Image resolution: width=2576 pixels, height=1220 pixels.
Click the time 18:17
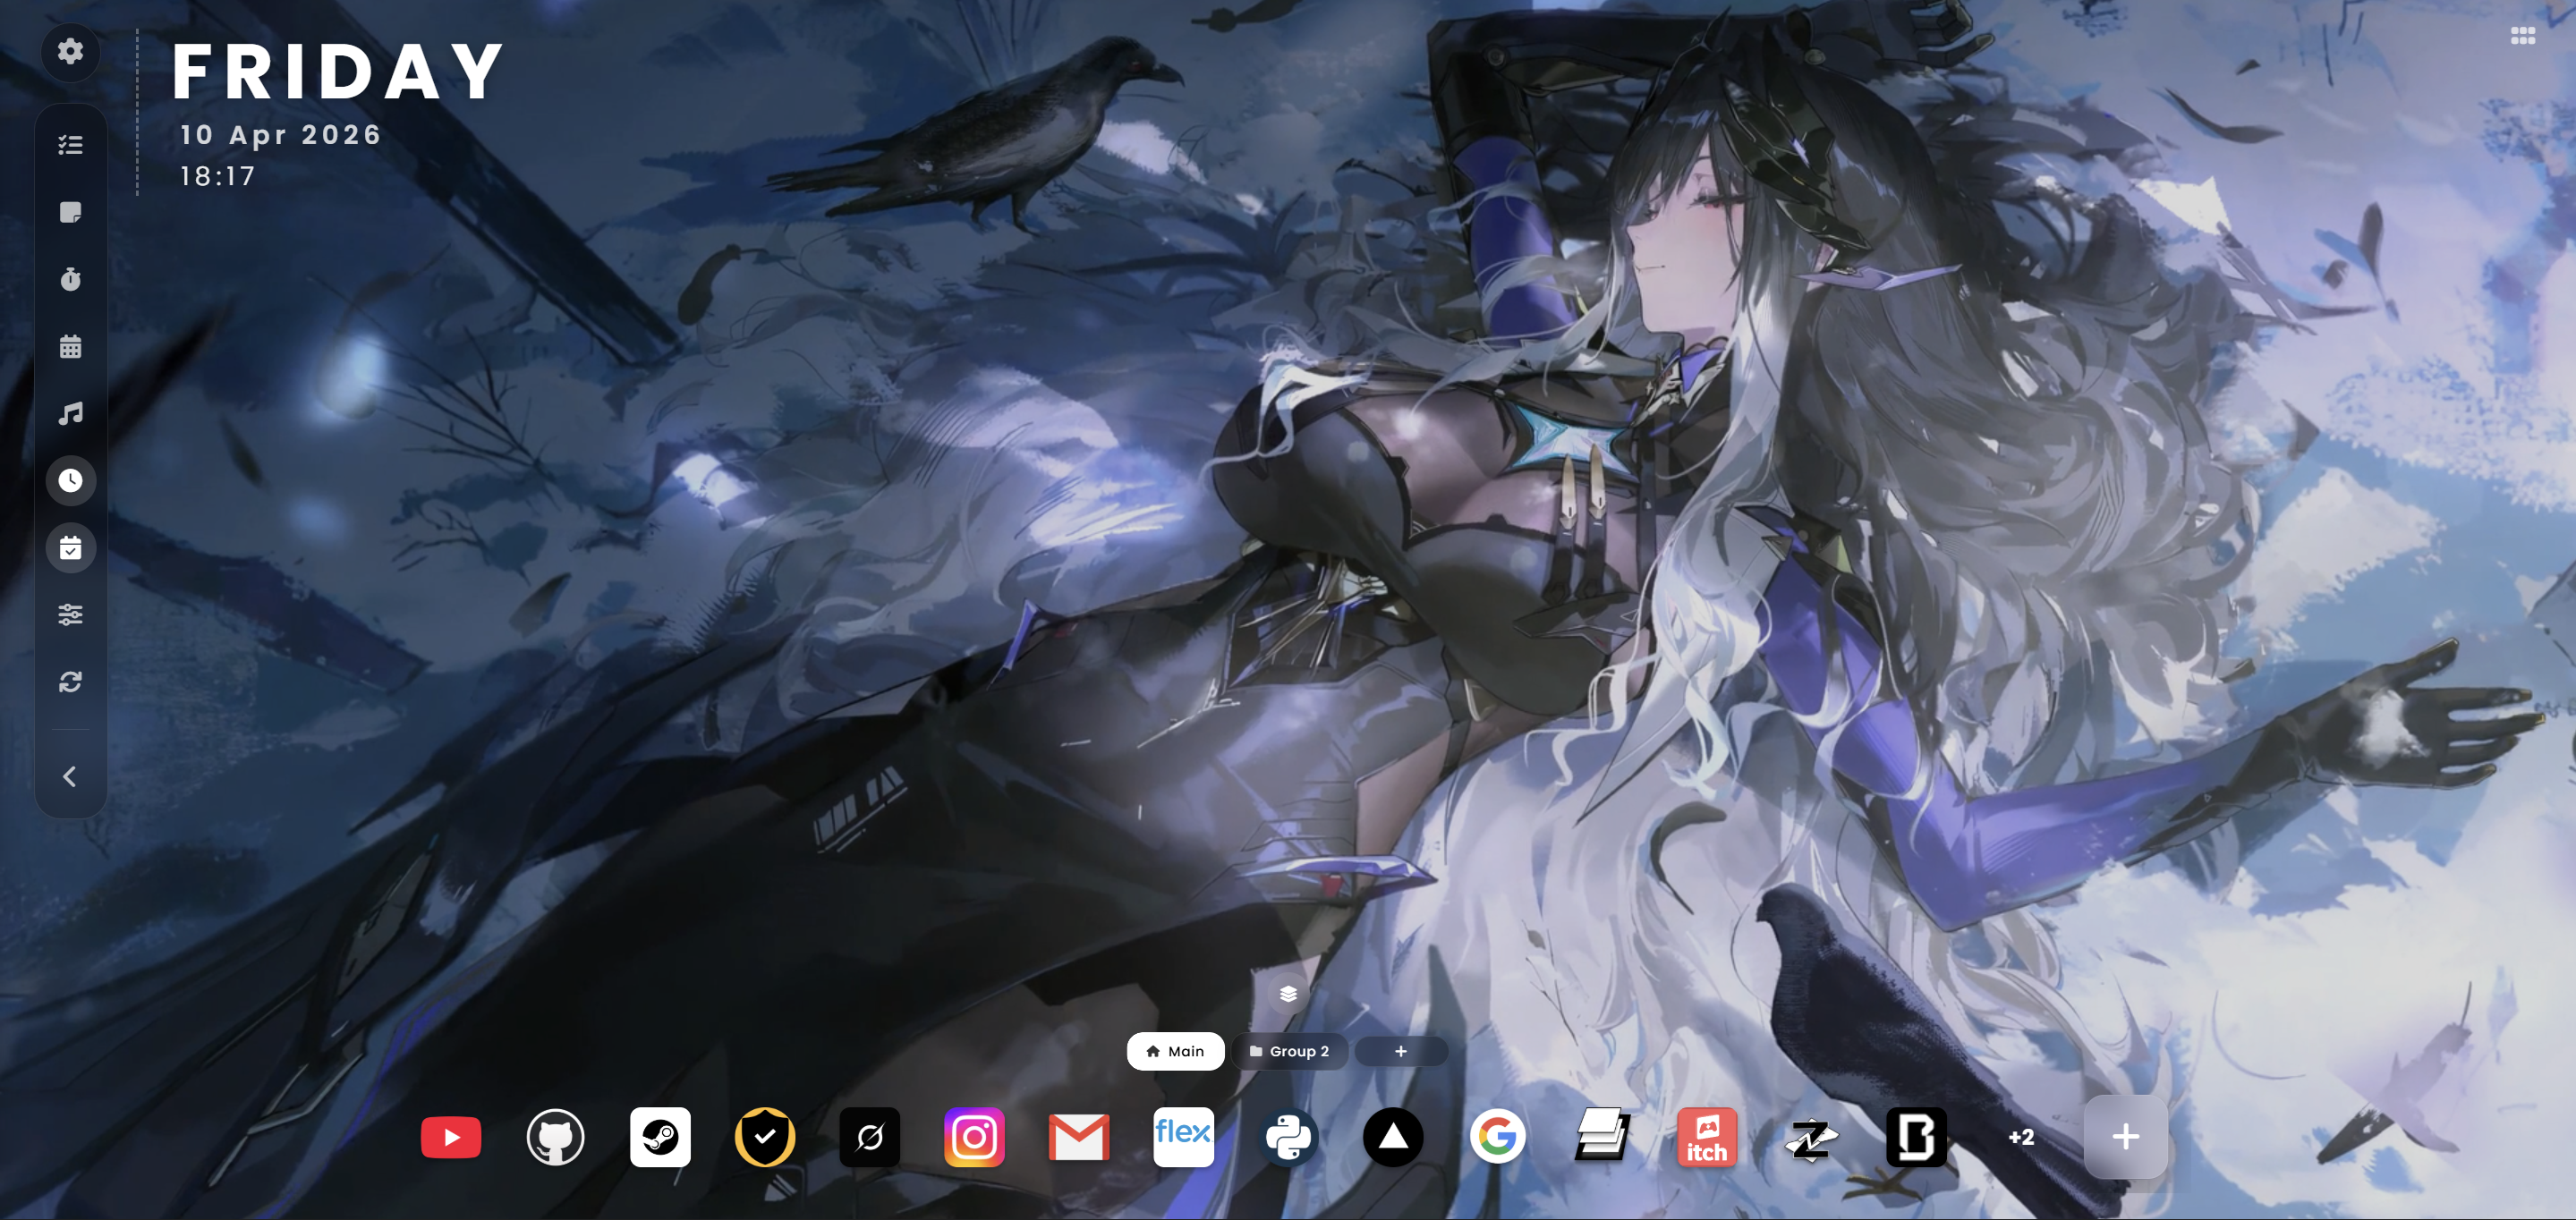pyautogui.click(x=218, y=177)
